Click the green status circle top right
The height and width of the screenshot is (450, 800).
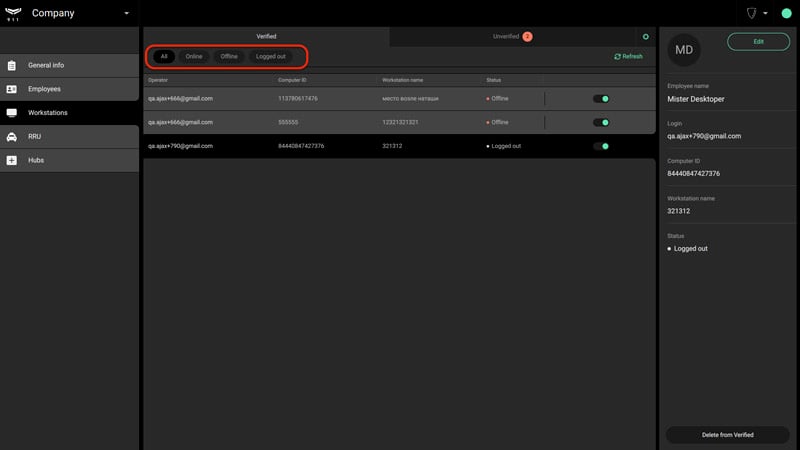click(x=786, y=13)
